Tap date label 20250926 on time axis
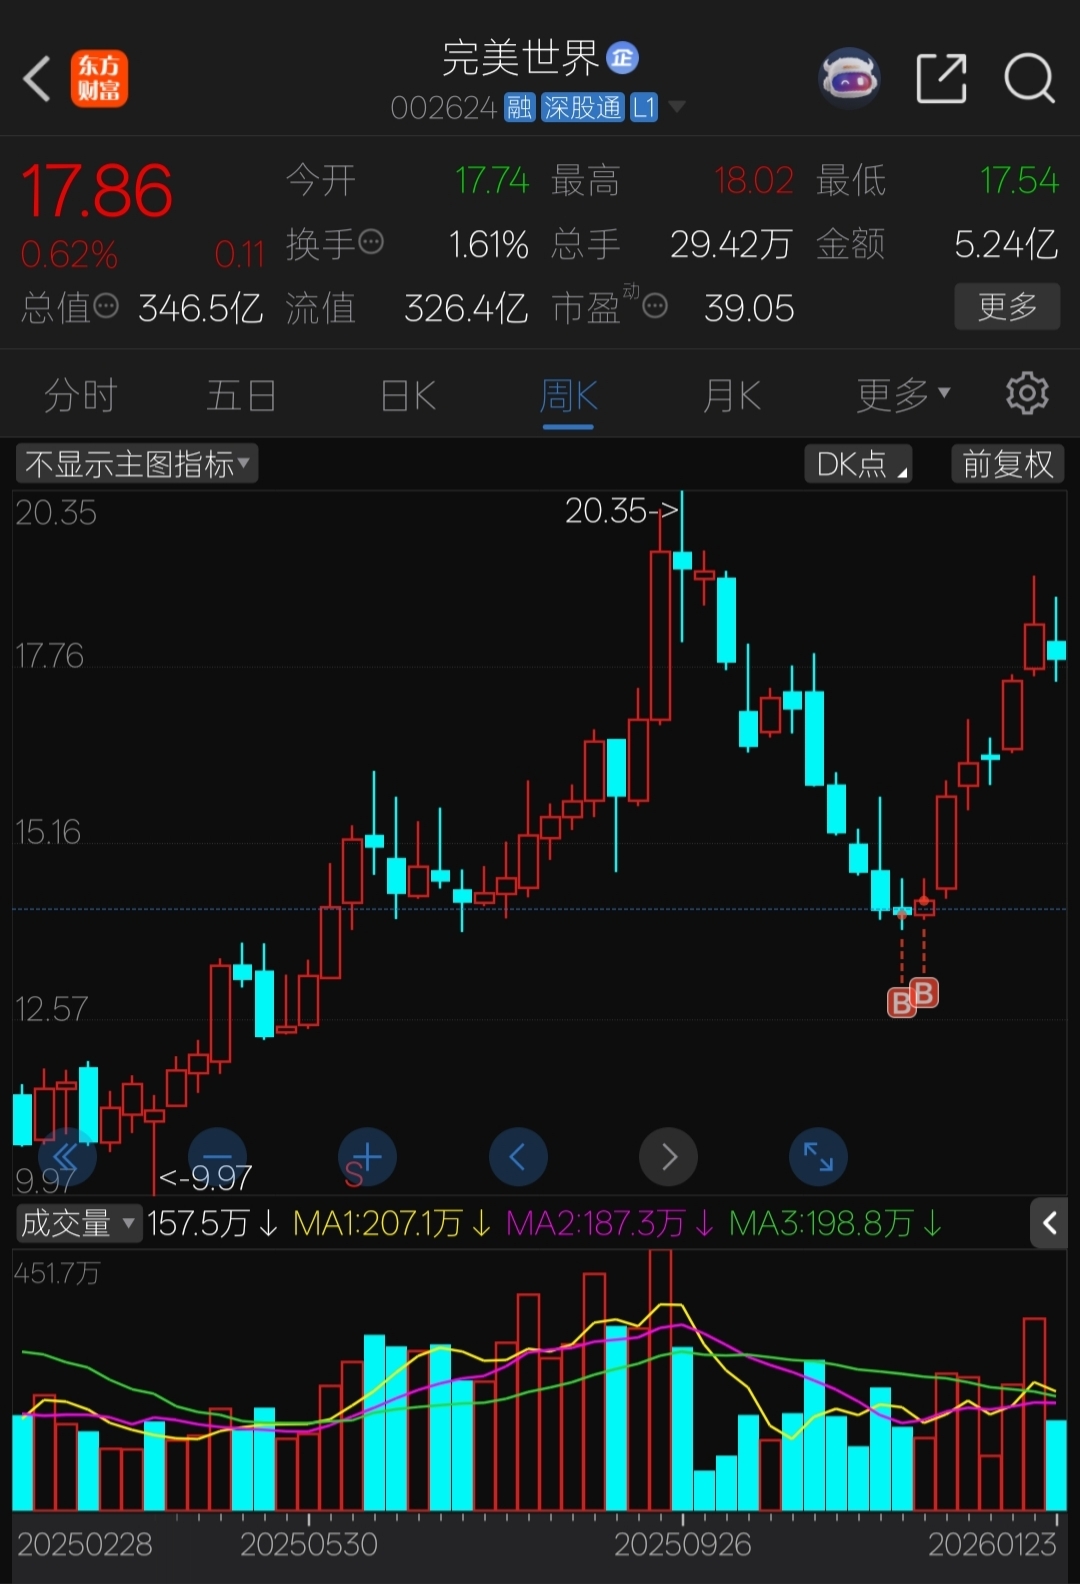Viewport: 1080px width, 1584px height. coord(683,1545)
